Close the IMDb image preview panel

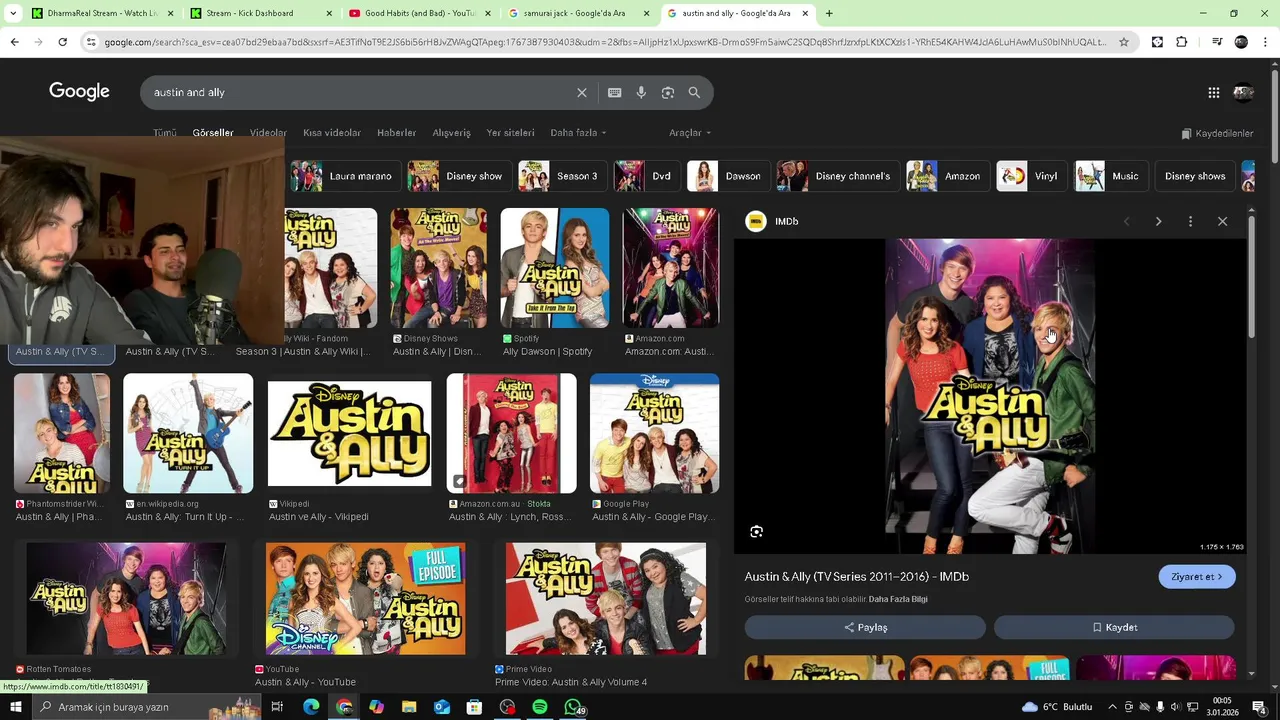coord(1222,221)
